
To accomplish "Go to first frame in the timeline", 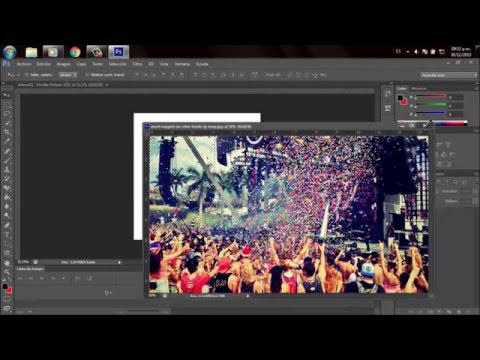I will coord(20,278).
